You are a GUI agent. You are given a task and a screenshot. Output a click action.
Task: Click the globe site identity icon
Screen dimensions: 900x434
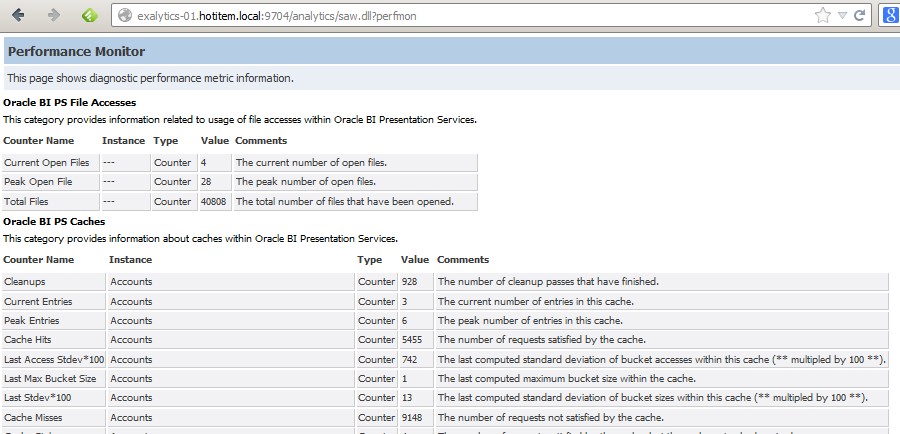coord(125,15)
